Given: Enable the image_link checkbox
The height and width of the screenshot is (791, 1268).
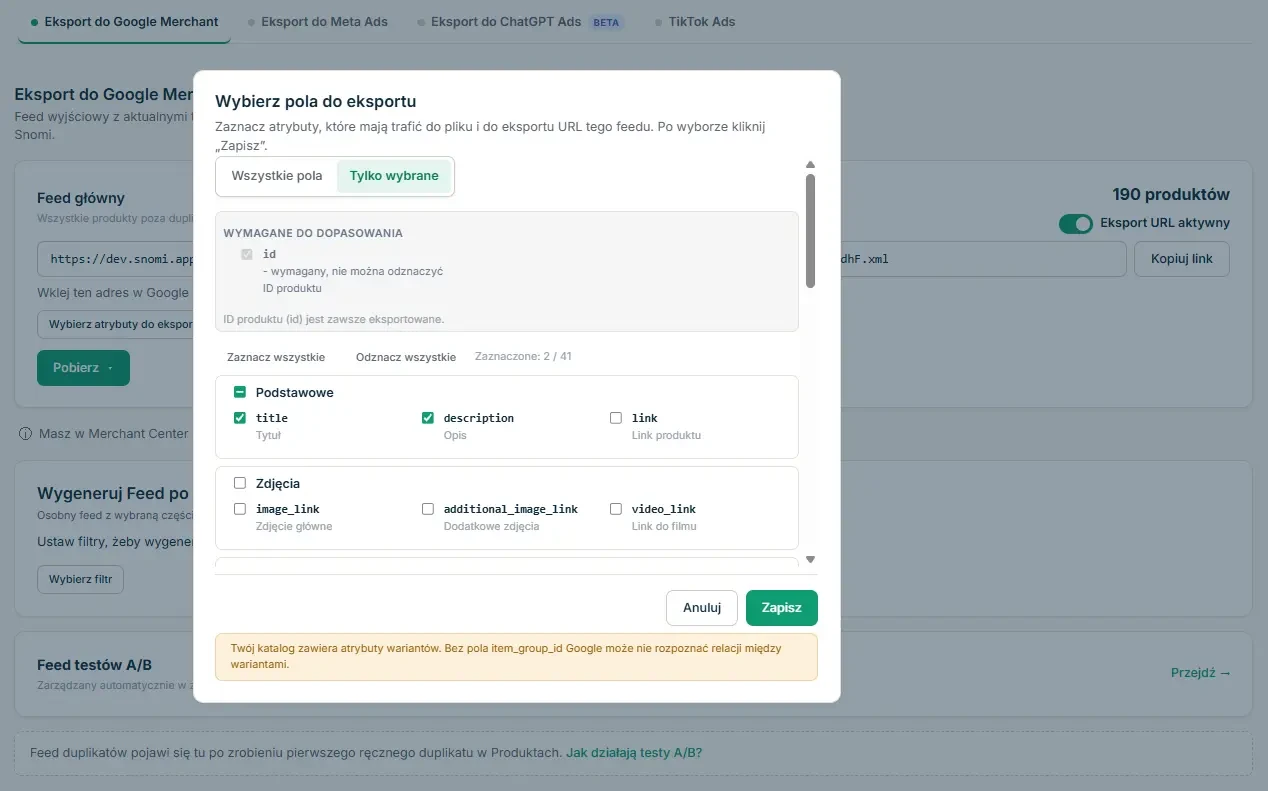Looking at the screenshot, I should pyautogui.click(x=240, y=509).
